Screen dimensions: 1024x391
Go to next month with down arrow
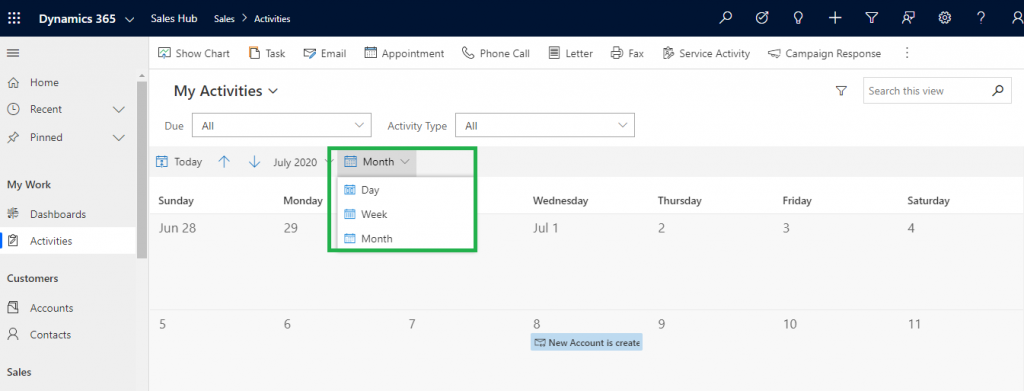point(255,162)
